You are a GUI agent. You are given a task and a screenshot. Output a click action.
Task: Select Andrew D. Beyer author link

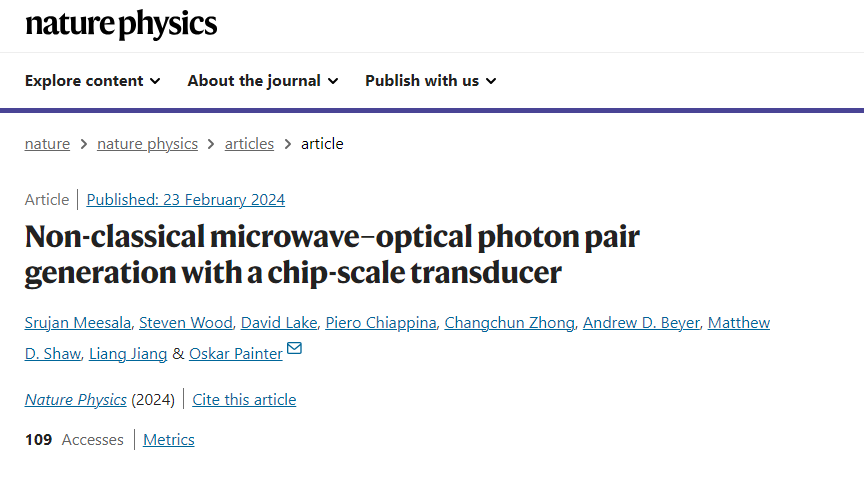click(641, 323)
